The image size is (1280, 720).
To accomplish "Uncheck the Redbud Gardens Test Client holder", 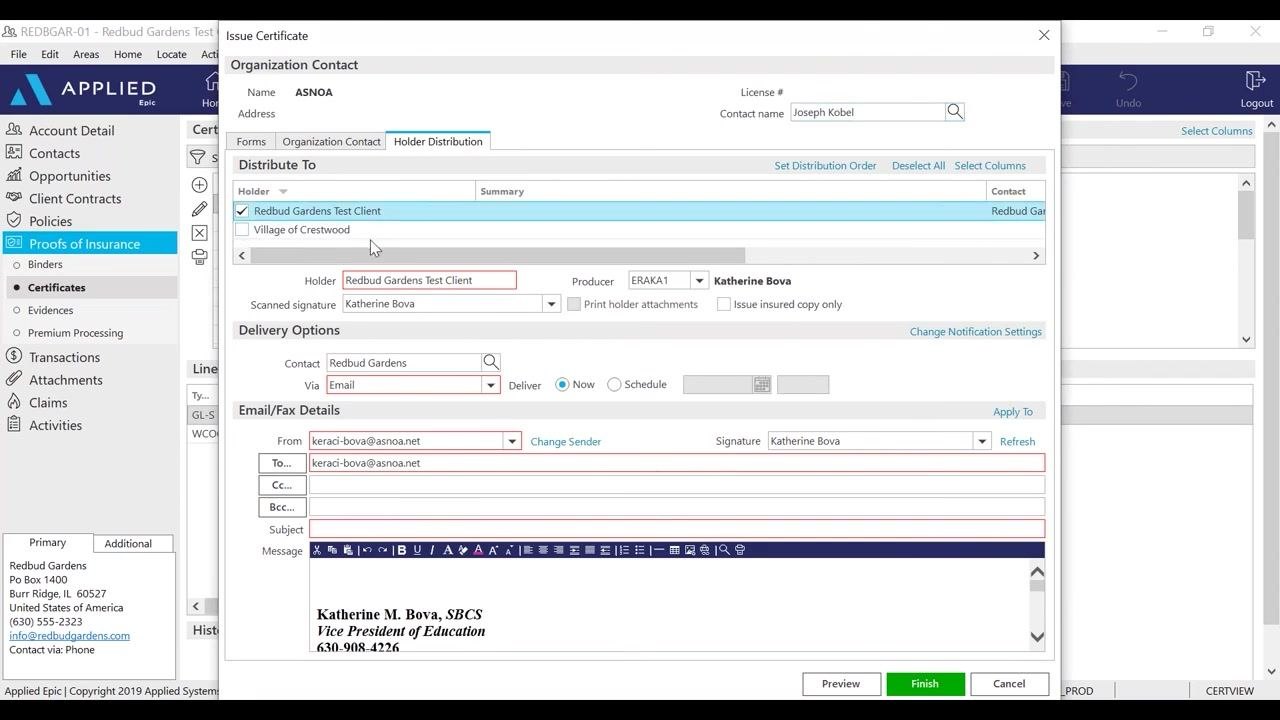I will click(x=242, y=211).
